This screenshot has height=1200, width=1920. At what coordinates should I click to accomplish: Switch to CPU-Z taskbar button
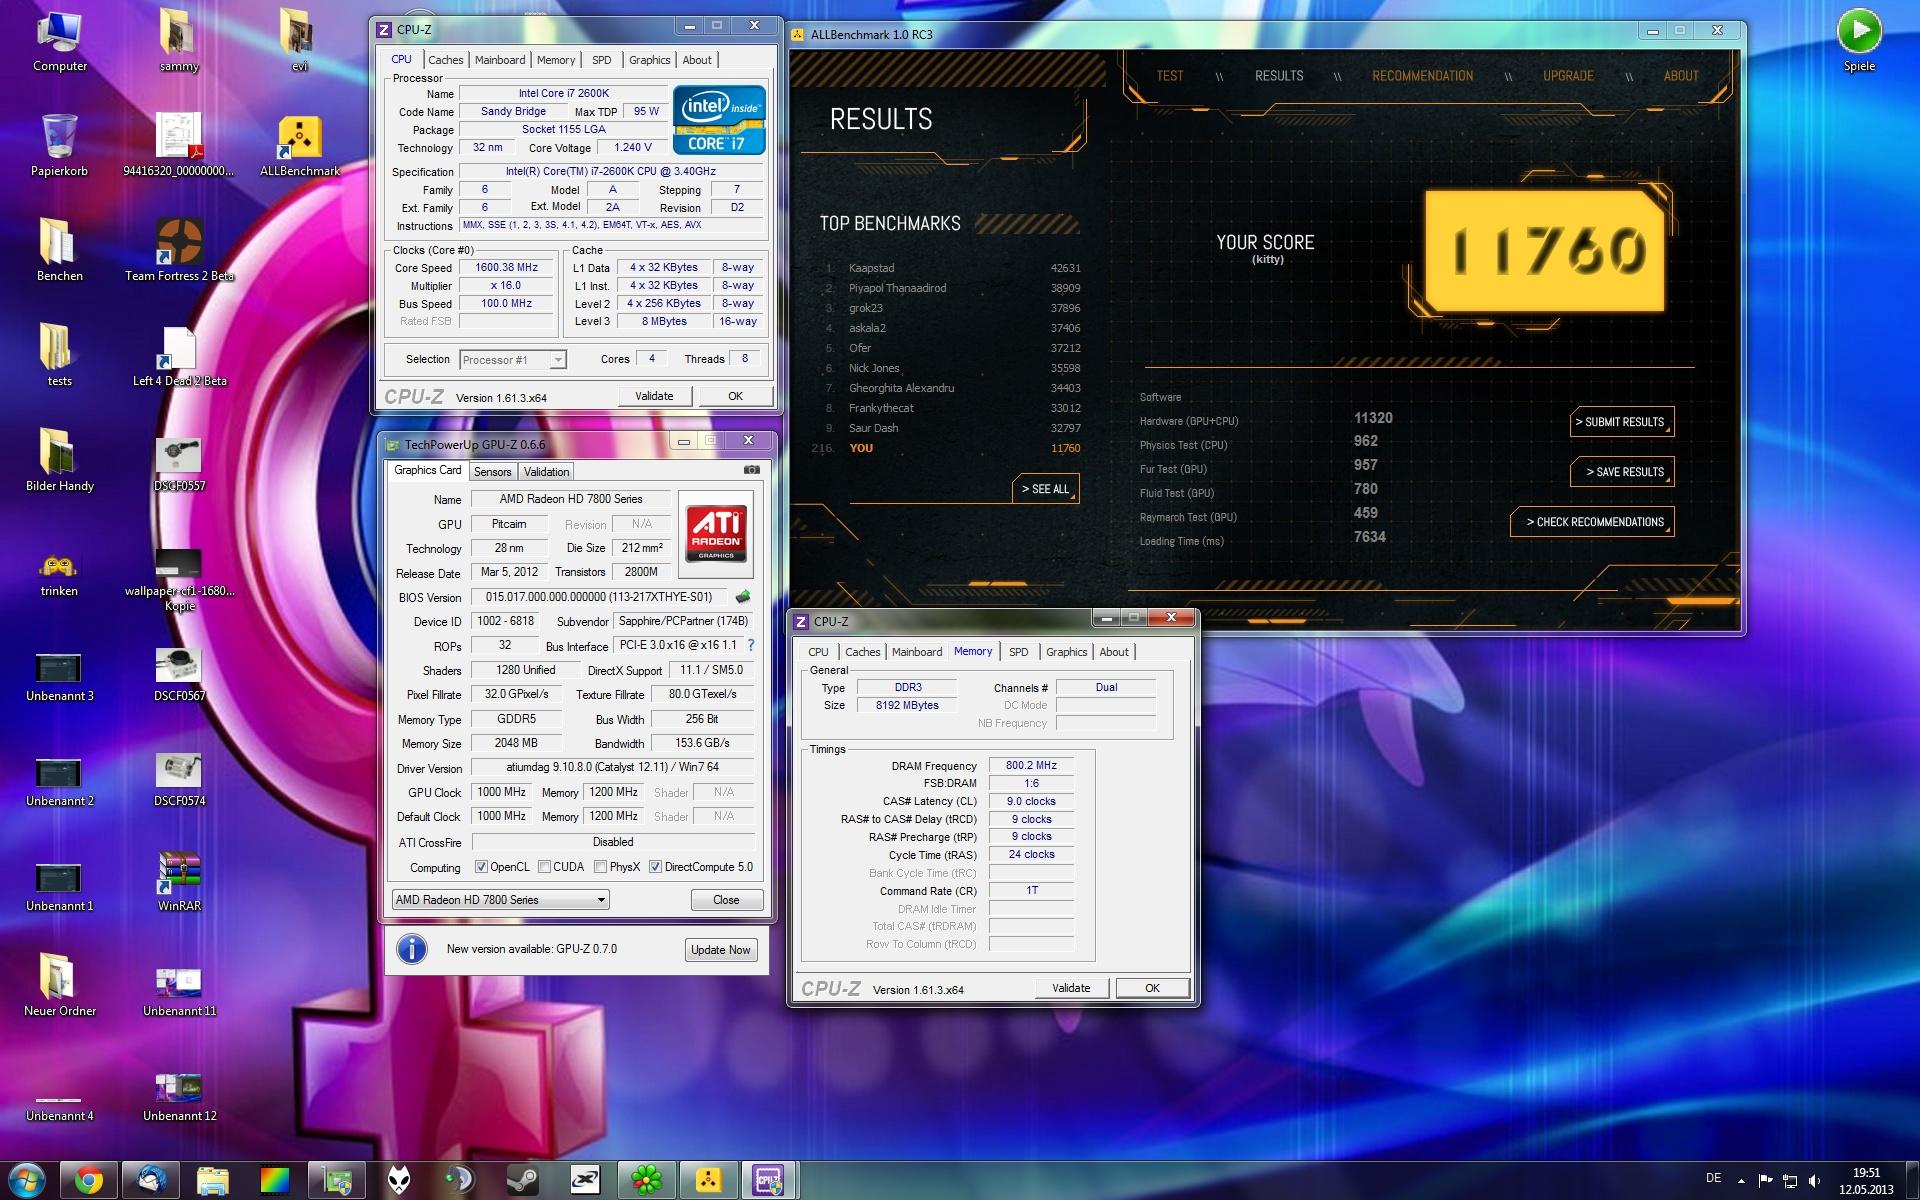pyautogui.click(x=768, y=1181)
